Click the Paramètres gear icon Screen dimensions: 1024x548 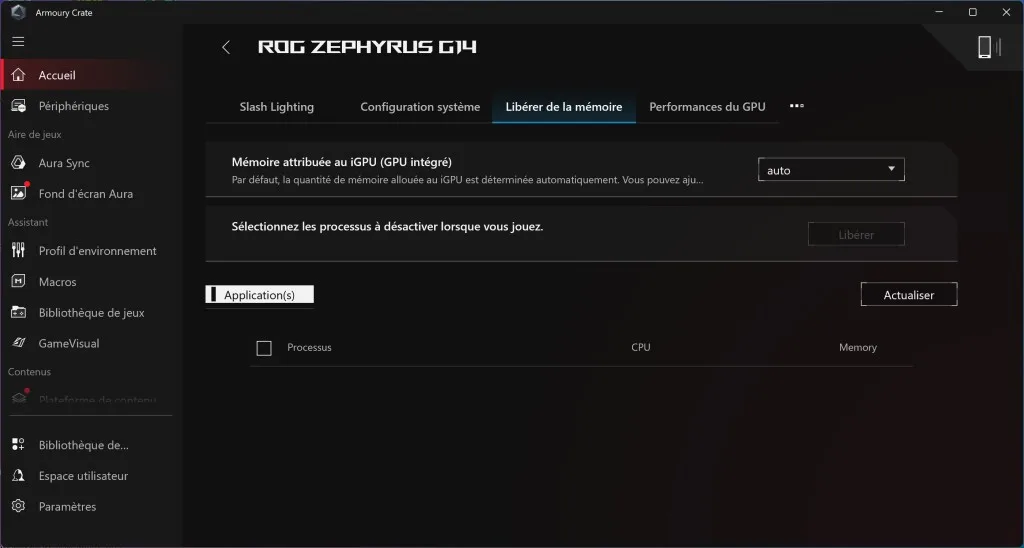tap(18, 506)
